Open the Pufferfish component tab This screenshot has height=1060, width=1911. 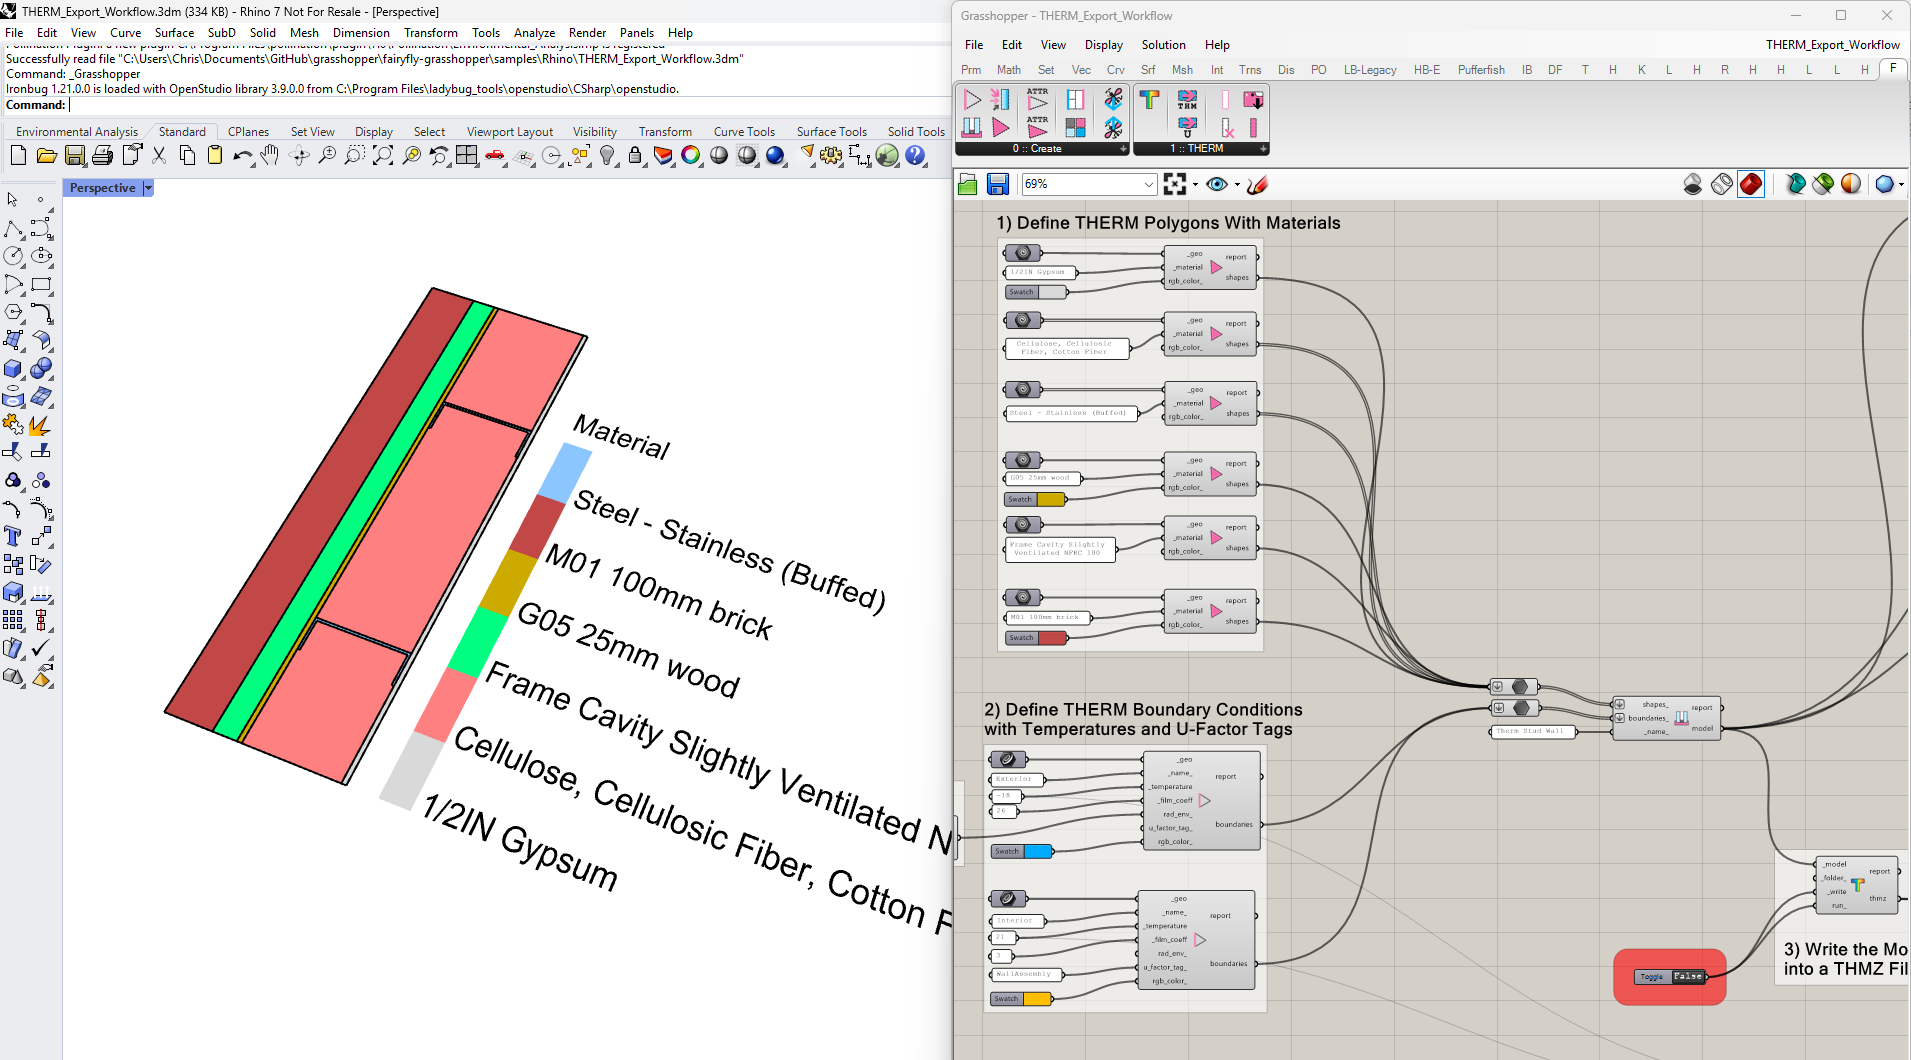click(x=1480, y=70)
